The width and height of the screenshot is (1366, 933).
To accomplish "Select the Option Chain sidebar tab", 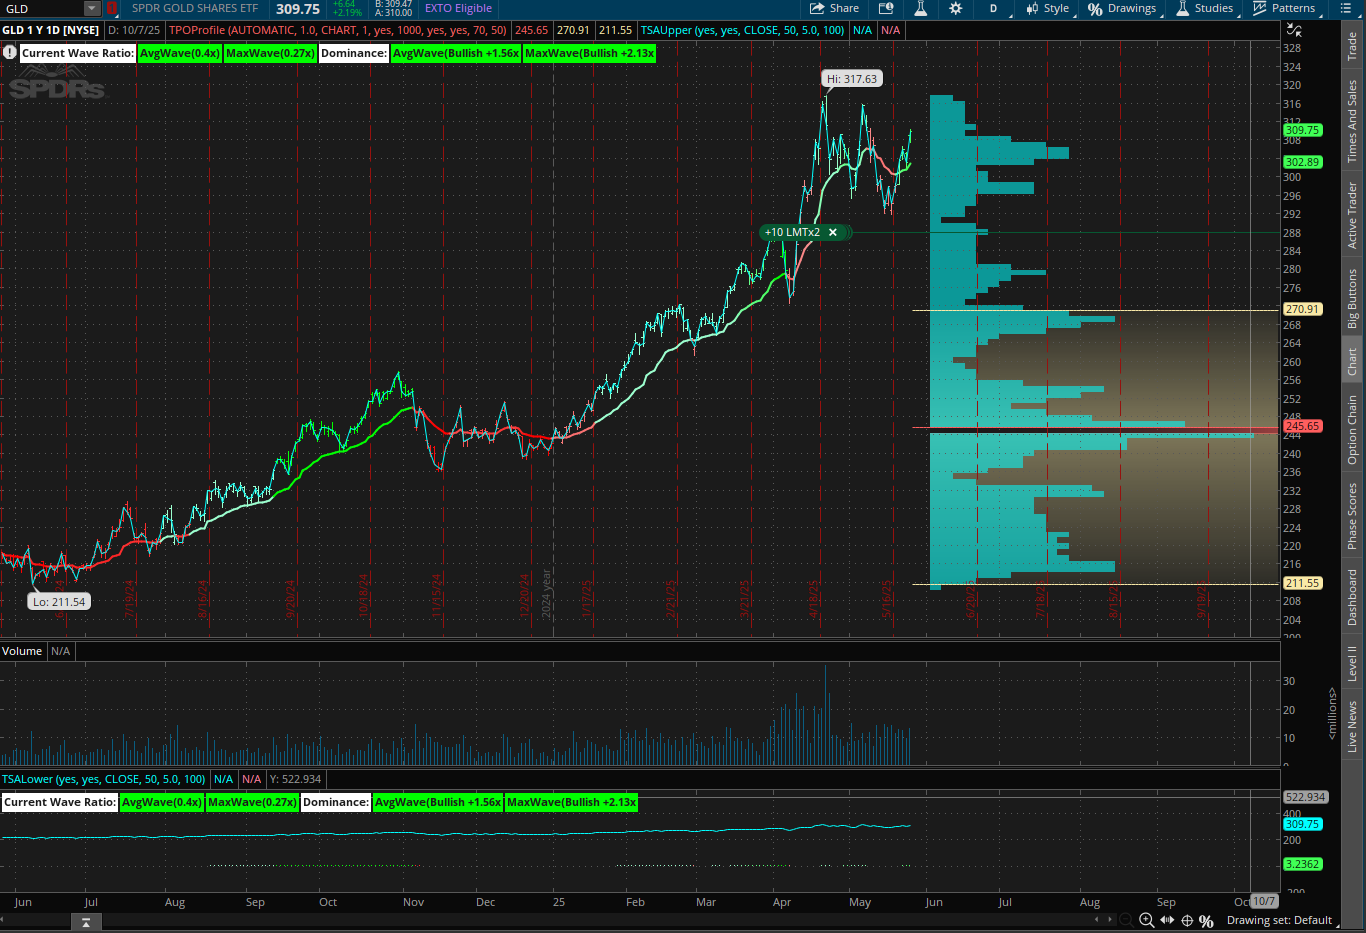I will coord(1352,429).
